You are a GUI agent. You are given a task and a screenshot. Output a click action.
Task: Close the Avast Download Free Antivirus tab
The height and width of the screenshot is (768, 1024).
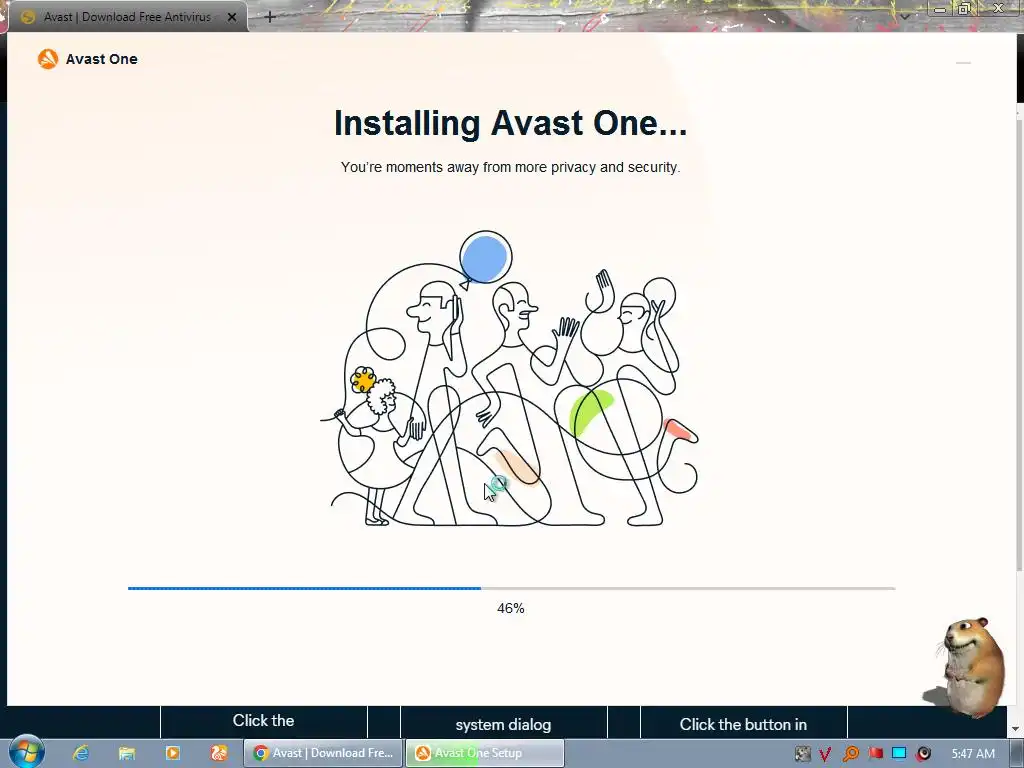click(x=232, y=18)
